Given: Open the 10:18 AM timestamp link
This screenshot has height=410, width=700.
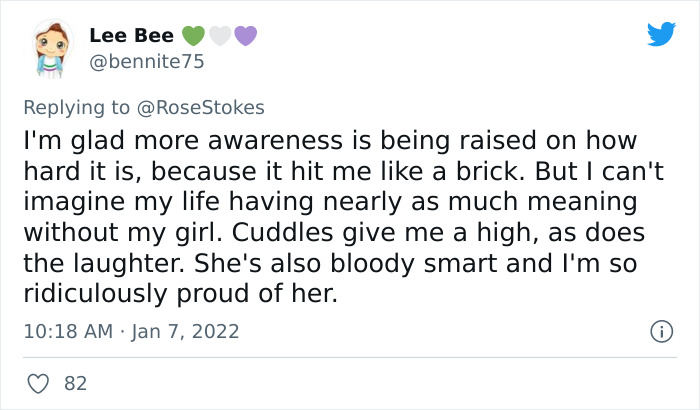Looking at the screenshot, I should (x=69, y=330).
